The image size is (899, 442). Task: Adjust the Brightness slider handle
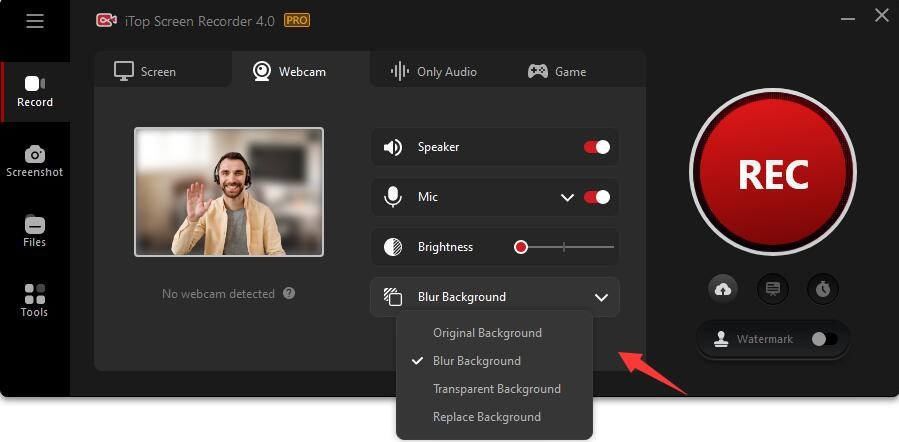521,247
